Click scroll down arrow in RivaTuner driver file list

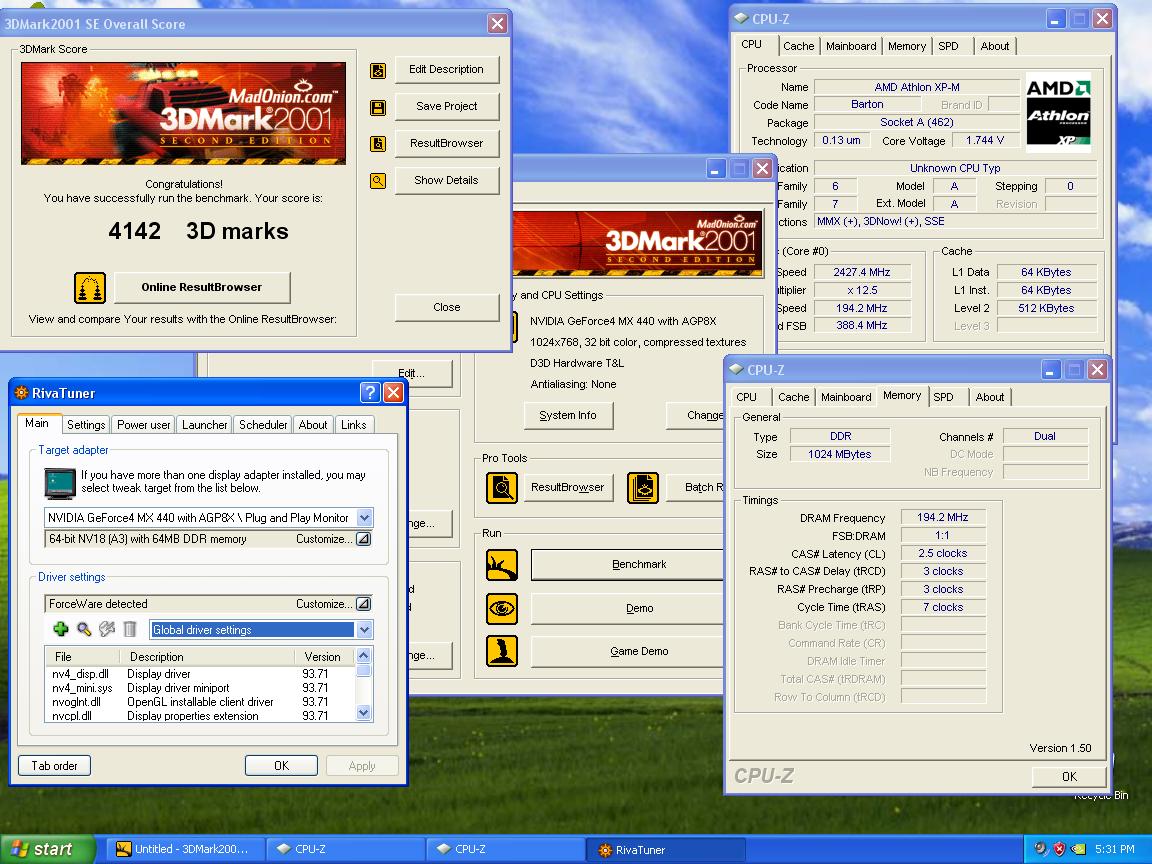click(x=364, y=713)
